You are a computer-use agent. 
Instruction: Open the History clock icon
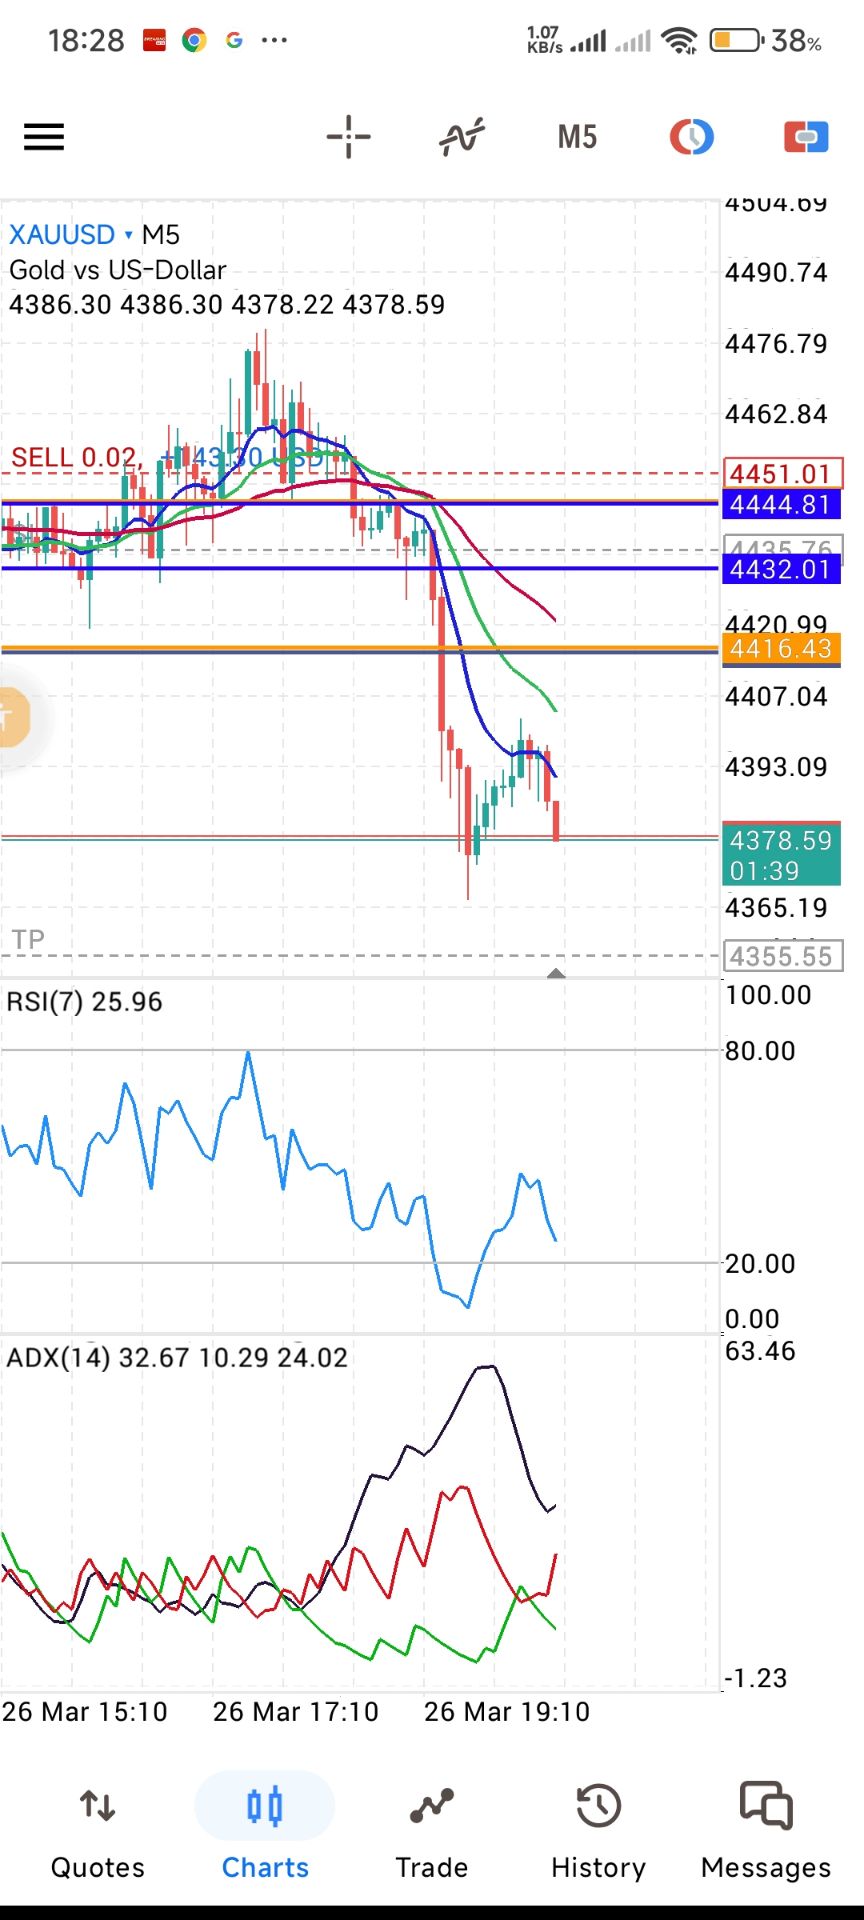pos(598,1806)
